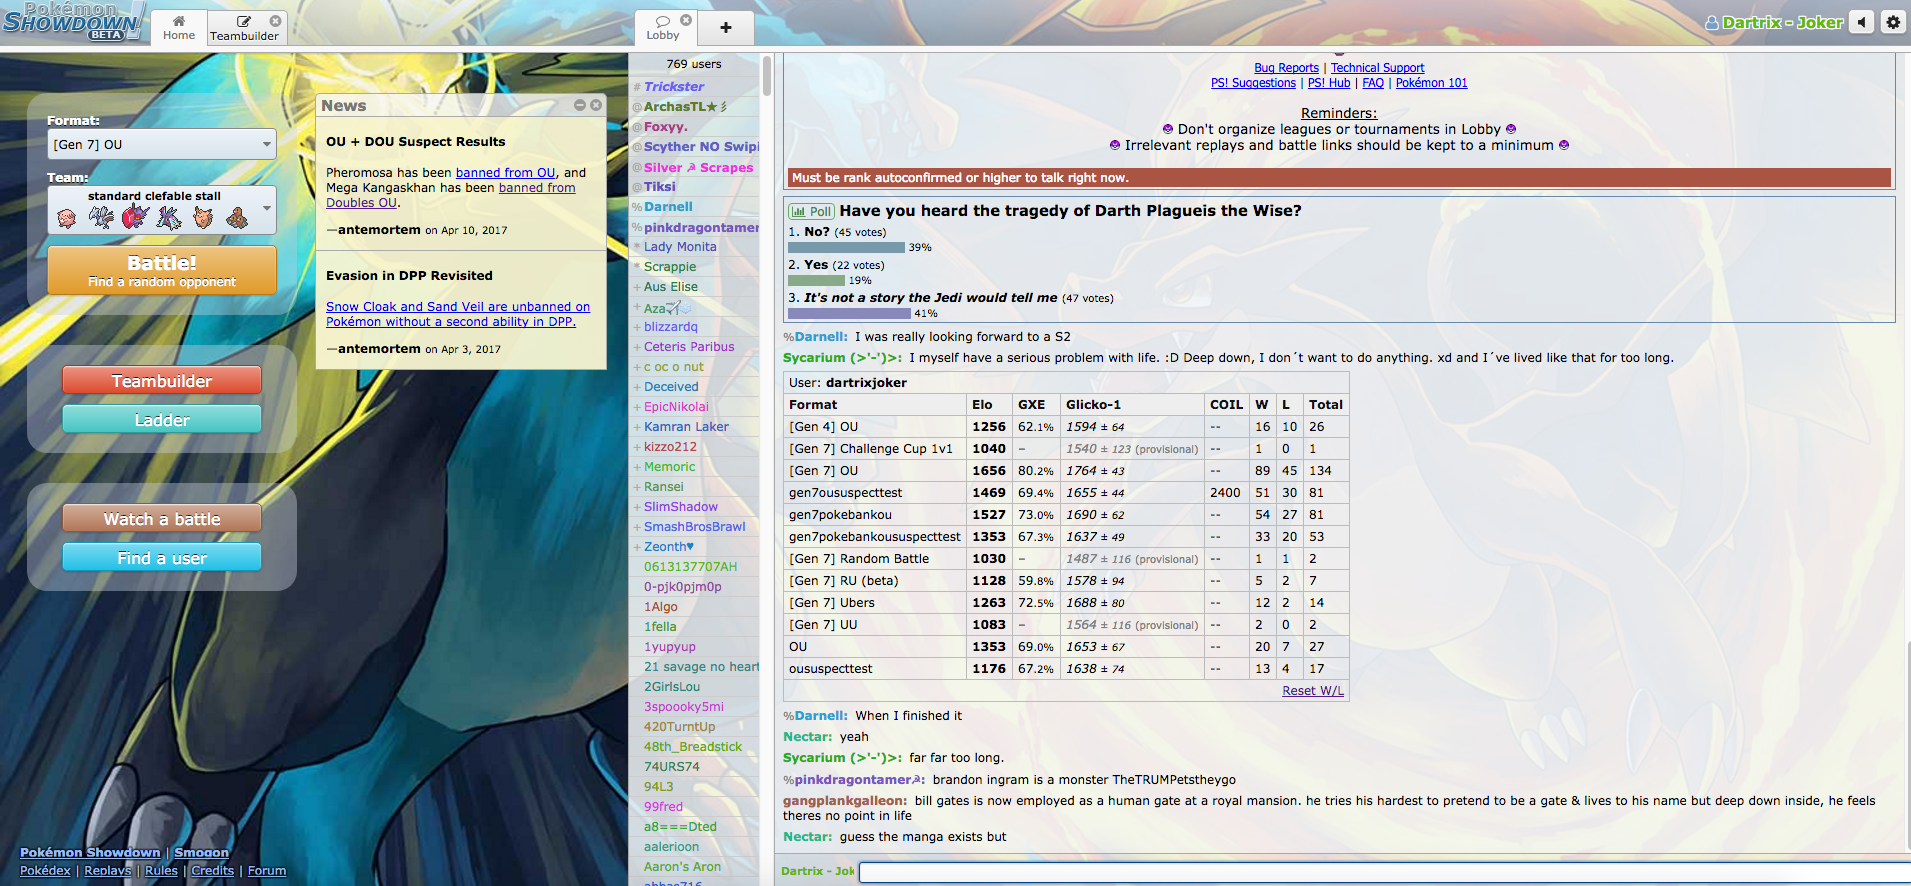Mute sound using the speaker icon
1911x886 pixels.
(1861, 22)
